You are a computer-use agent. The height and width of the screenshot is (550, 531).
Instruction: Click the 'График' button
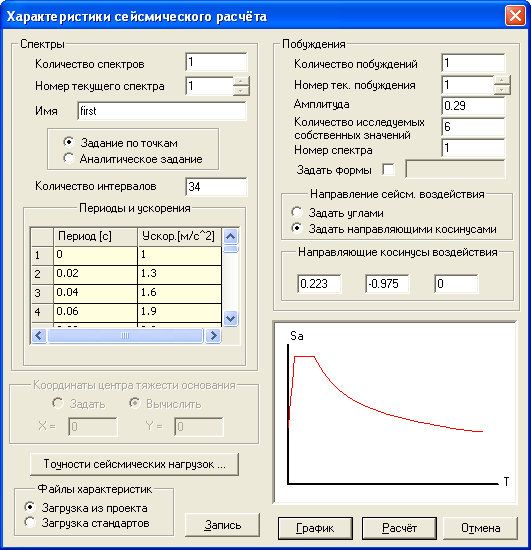(315, 528)
